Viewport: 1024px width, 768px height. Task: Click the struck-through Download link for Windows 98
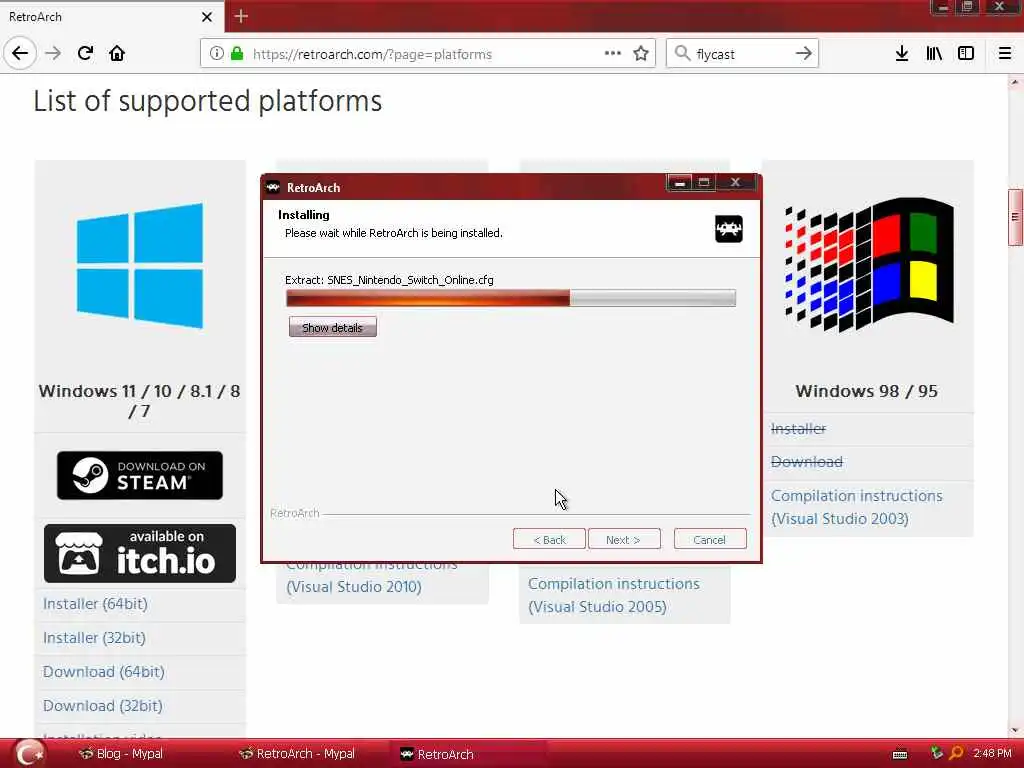[807, 462]
